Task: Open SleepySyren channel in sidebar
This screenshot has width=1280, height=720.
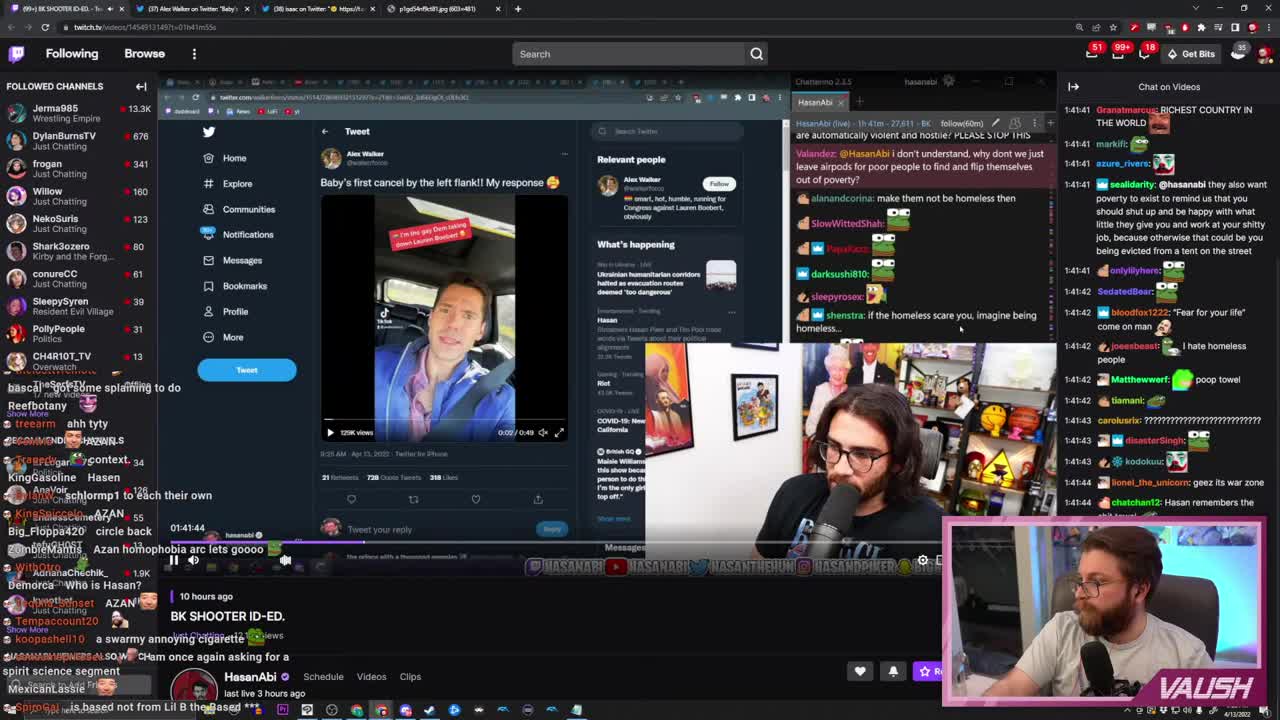Action: [x=78, y=306]
